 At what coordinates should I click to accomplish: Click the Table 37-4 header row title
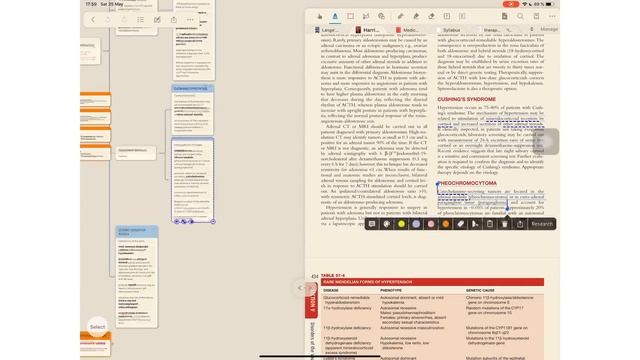click(x=367, y=282)
